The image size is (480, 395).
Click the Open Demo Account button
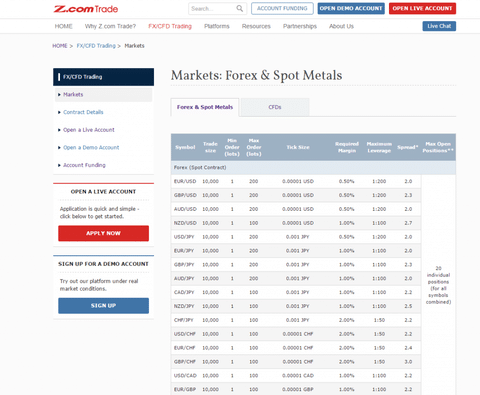[x=351, y=8]
